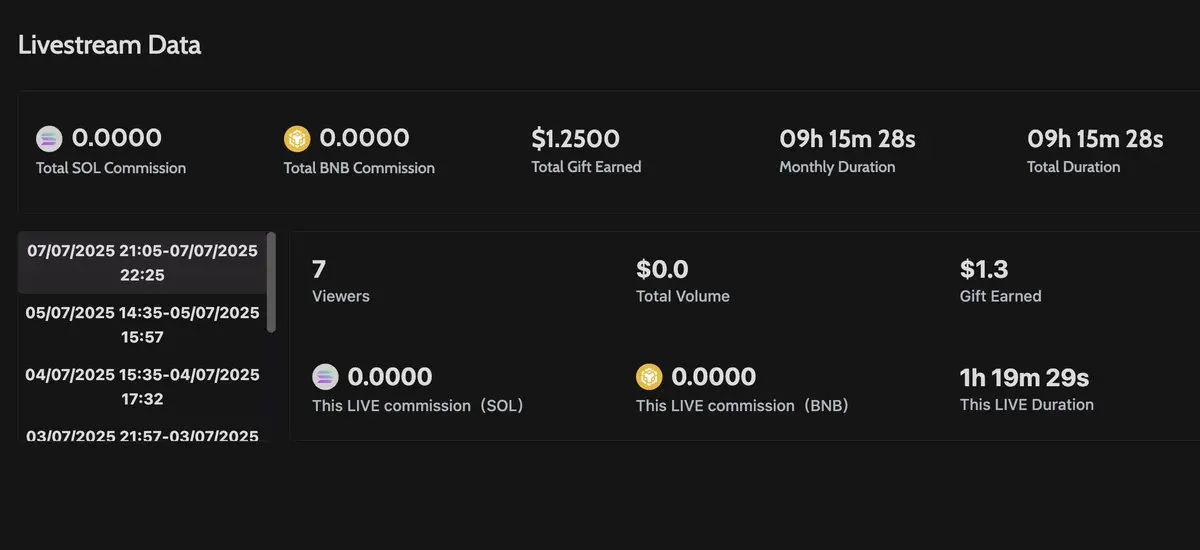Click the This LIVE commission (BNB) label
Viewport: 1200px width, 550px height.
(742, 406)
